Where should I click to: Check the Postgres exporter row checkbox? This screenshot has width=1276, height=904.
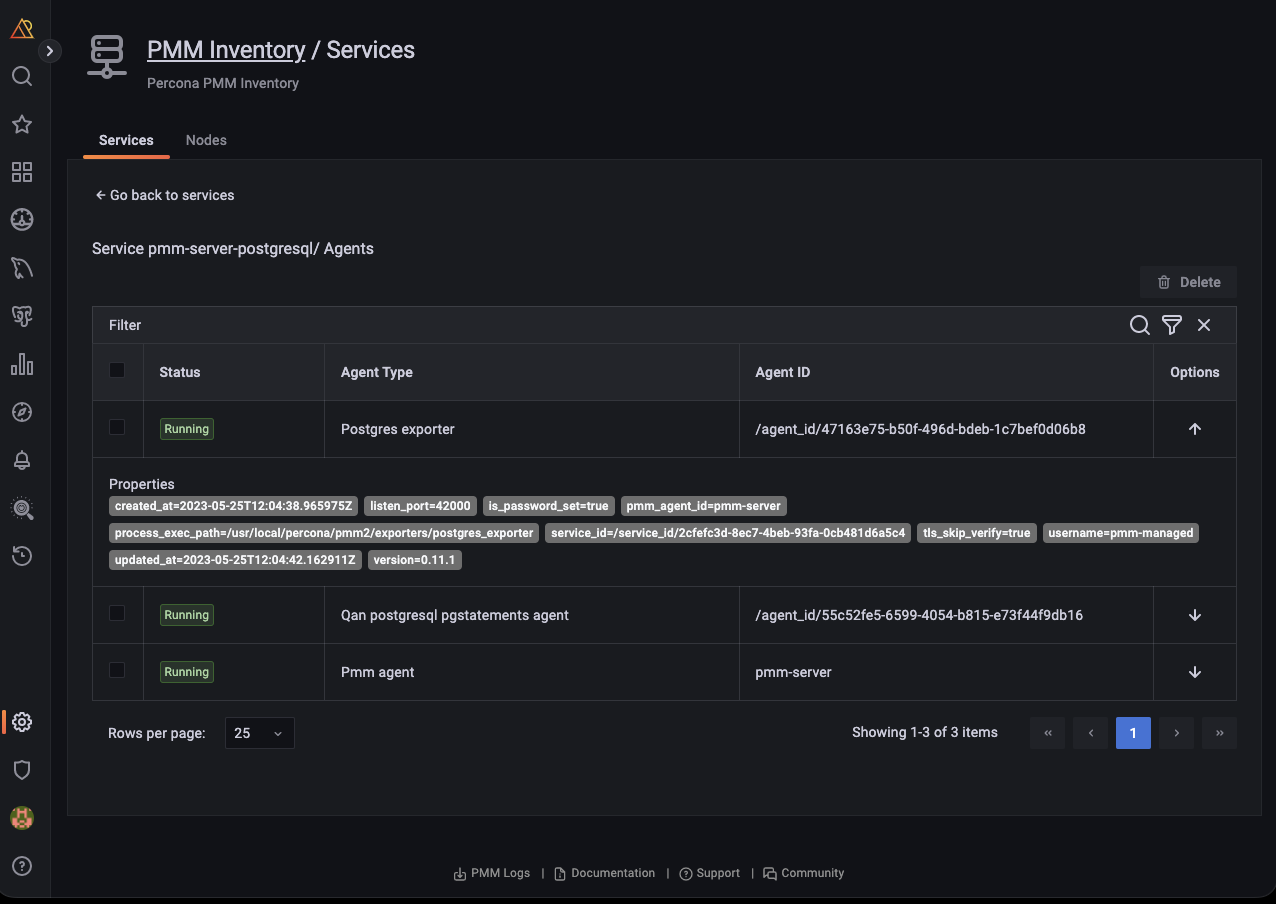click(117, 428)
